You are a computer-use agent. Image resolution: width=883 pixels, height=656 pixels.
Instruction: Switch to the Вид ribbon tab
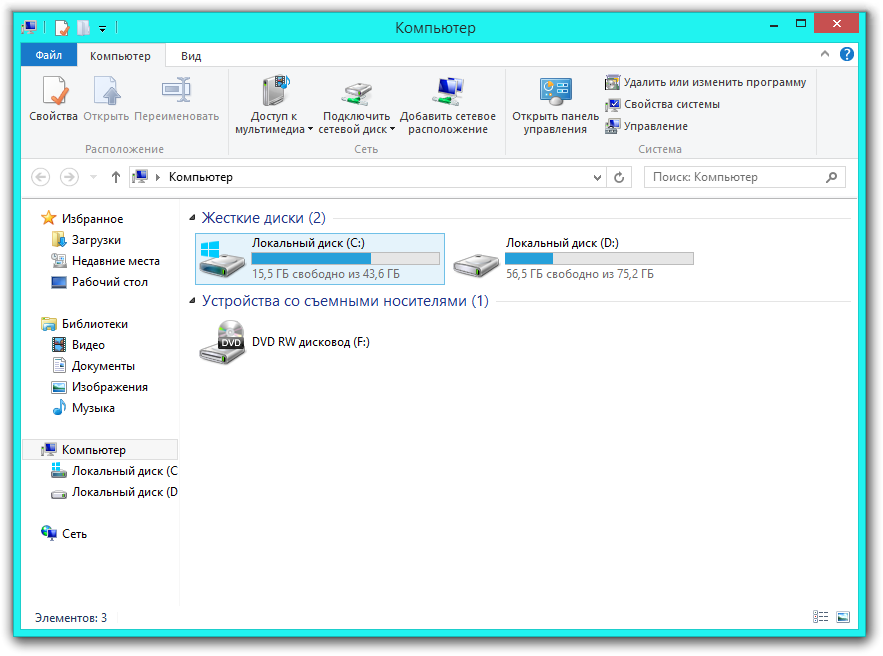tap(191, 56)
